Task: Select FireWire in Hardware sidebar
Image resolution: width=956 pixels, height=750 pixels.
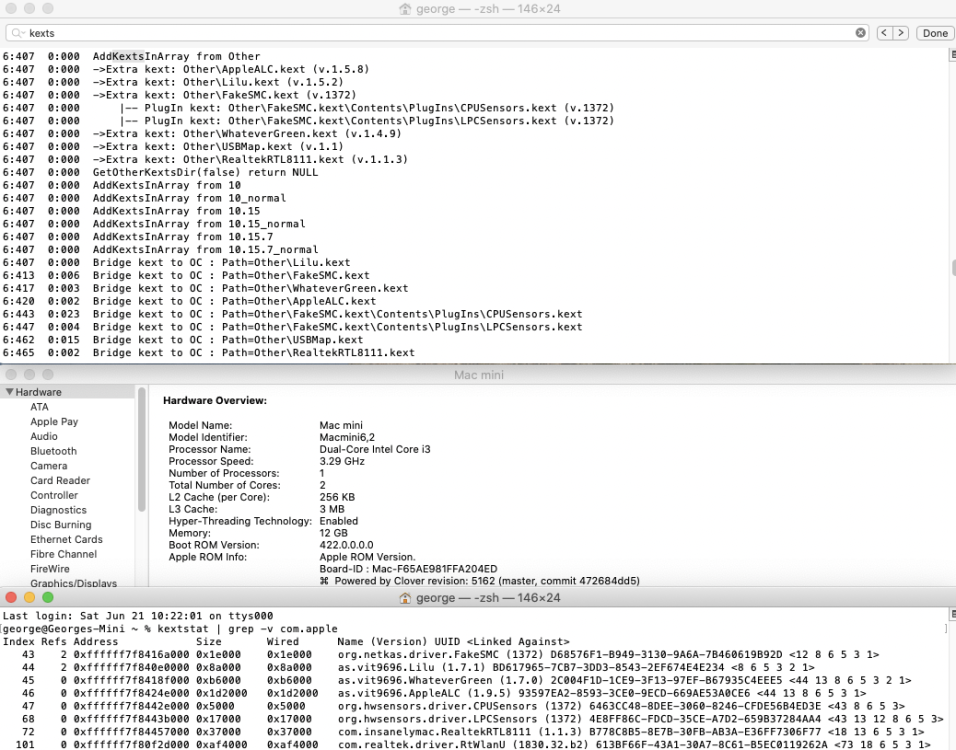Action: (x=50, y=569)
